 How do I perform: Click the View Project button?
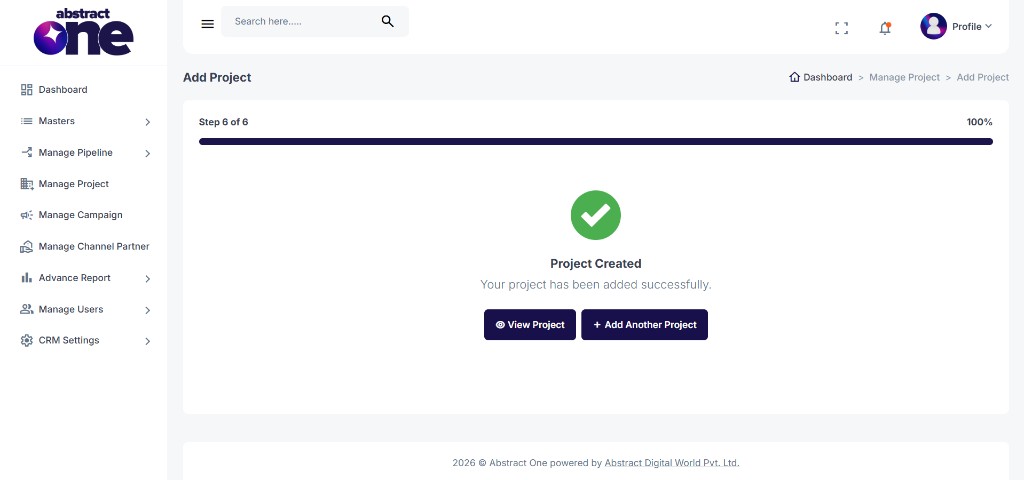pyautogui.click(x=530, y=325)
